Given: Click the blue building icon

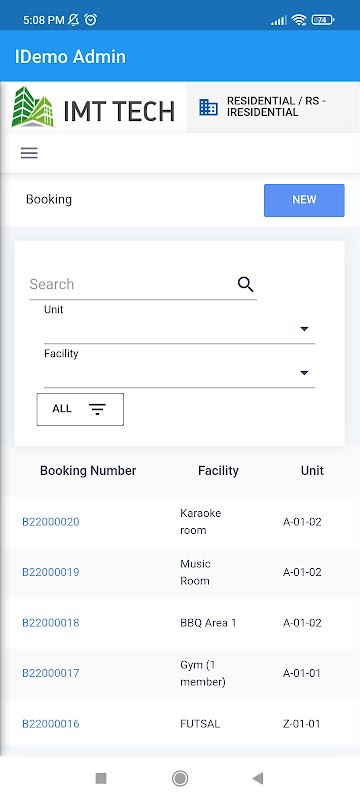Looking at the screenshot, I should click(208, 107).
